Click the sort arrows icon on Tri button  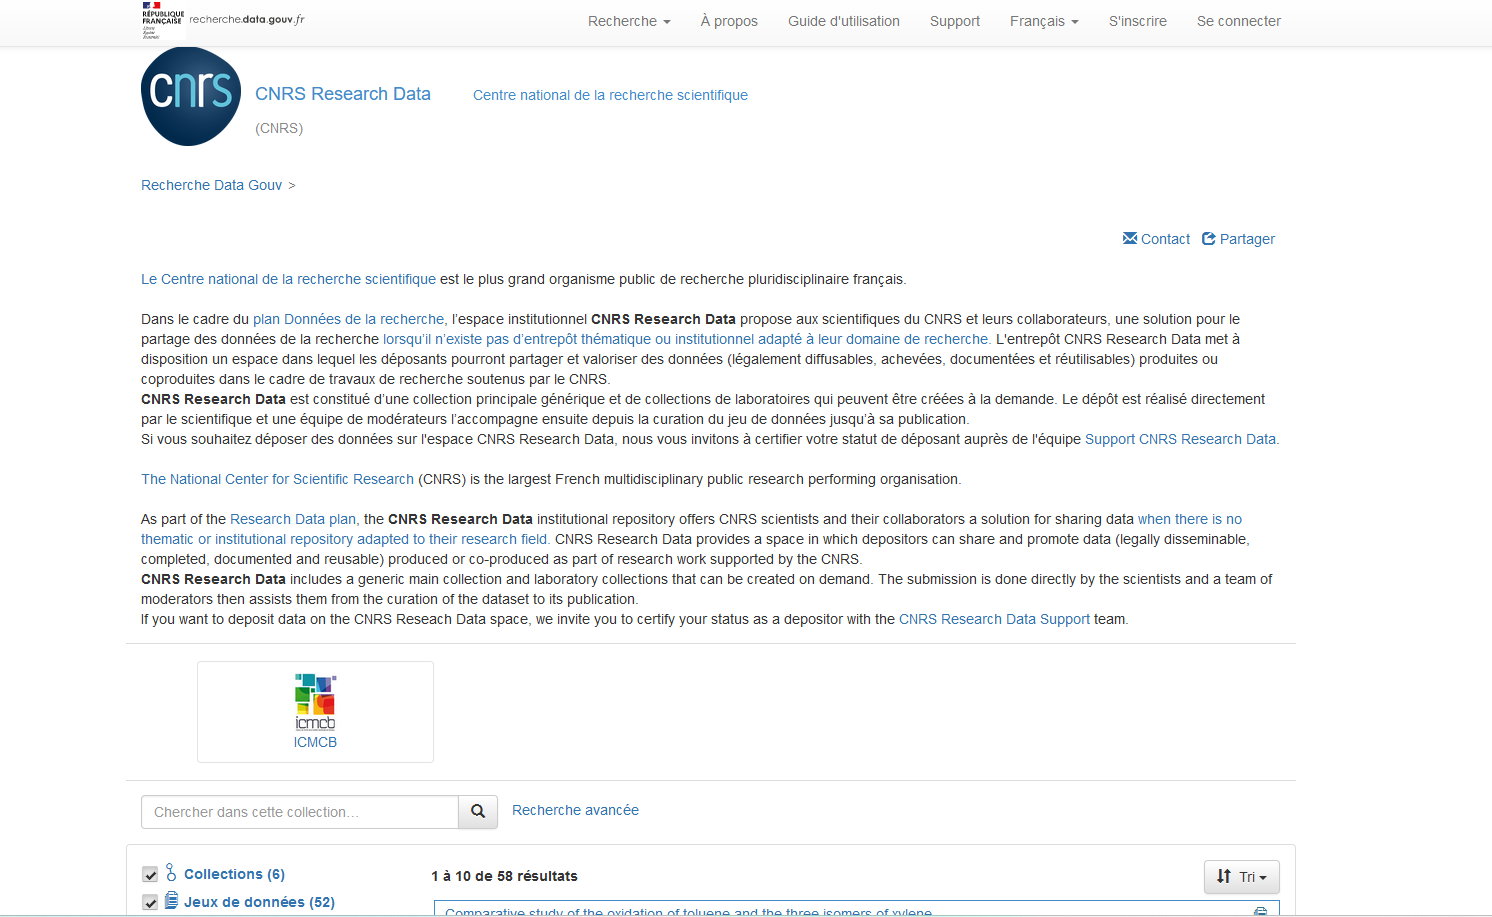(1224, 876)
